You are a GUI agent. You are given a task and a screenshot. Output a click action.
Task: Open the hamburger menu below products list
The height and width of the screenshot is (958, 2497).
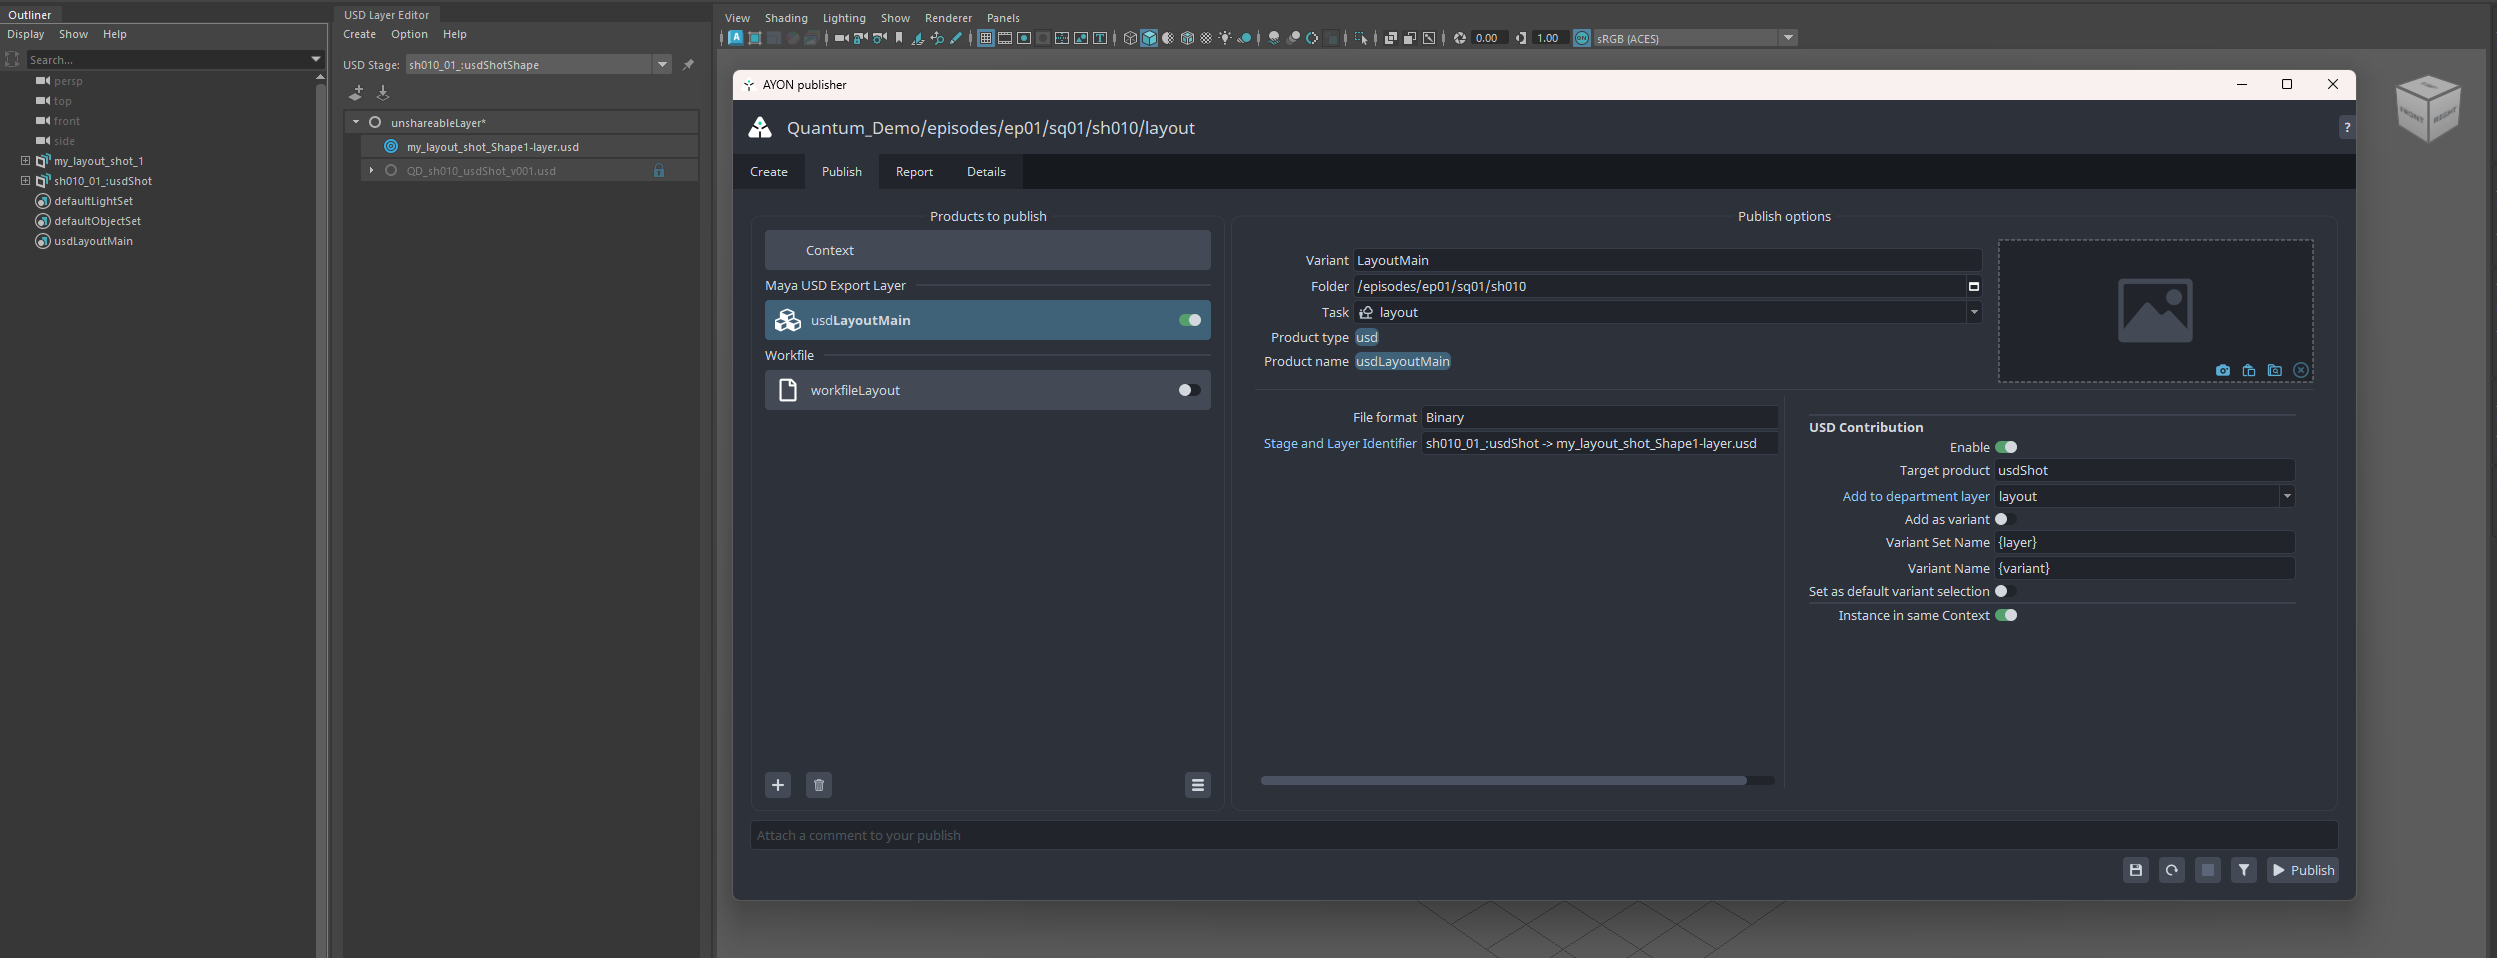1197,785
